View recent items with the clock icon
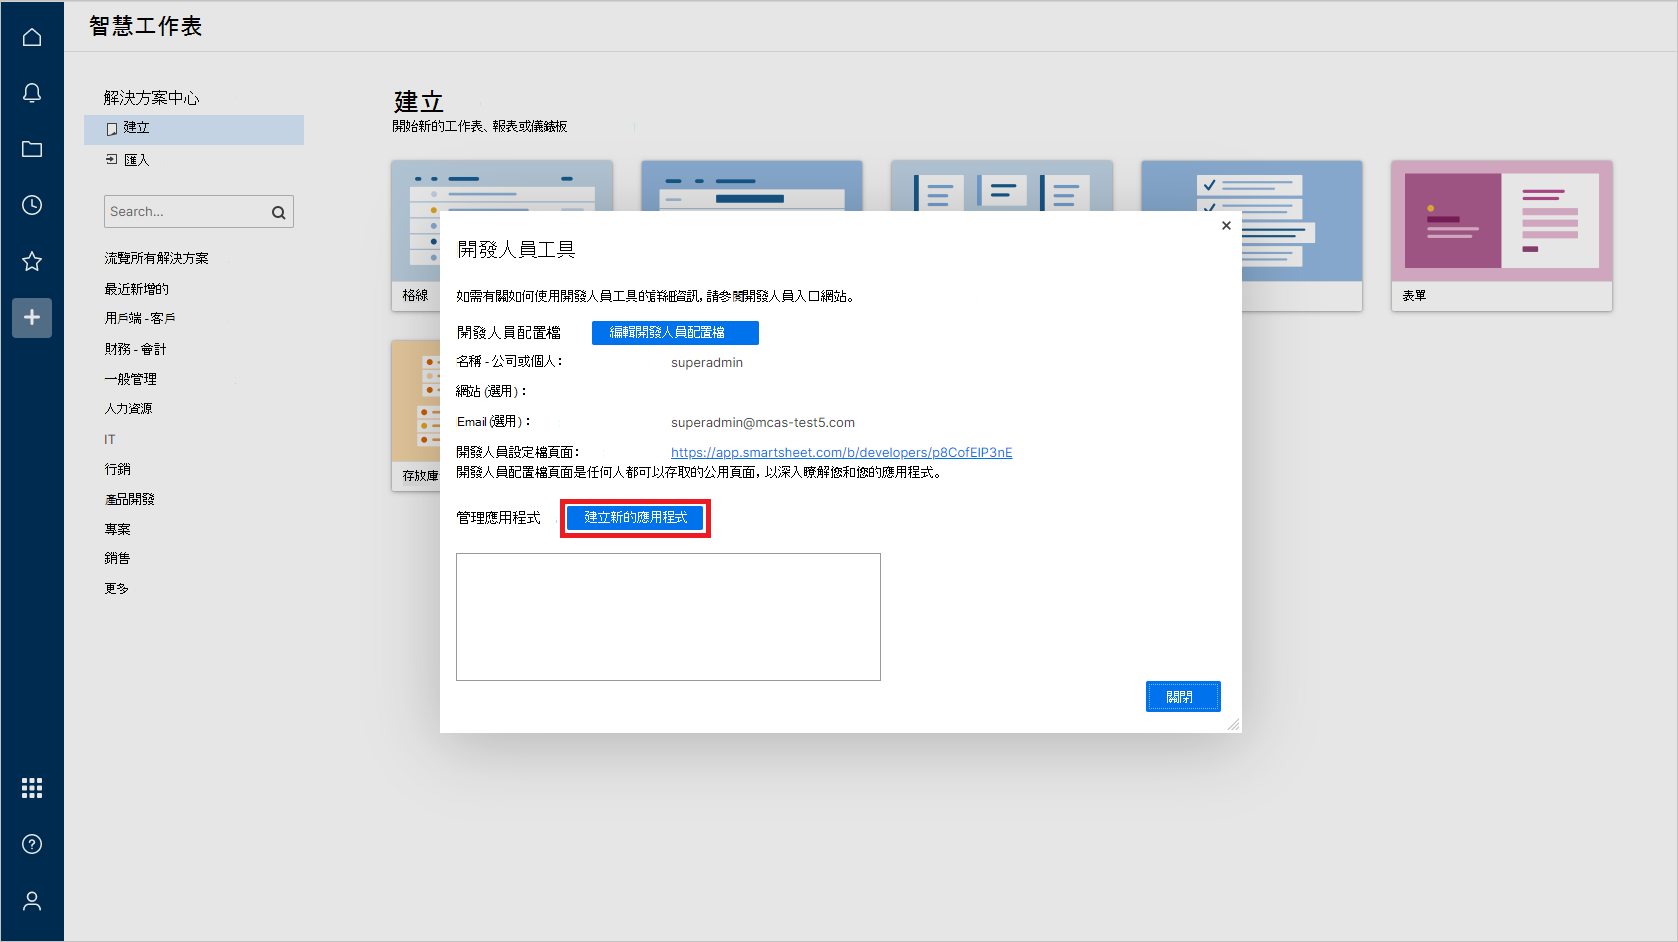Viewport: 1678px width, 942px height. [x=32, y=205]
